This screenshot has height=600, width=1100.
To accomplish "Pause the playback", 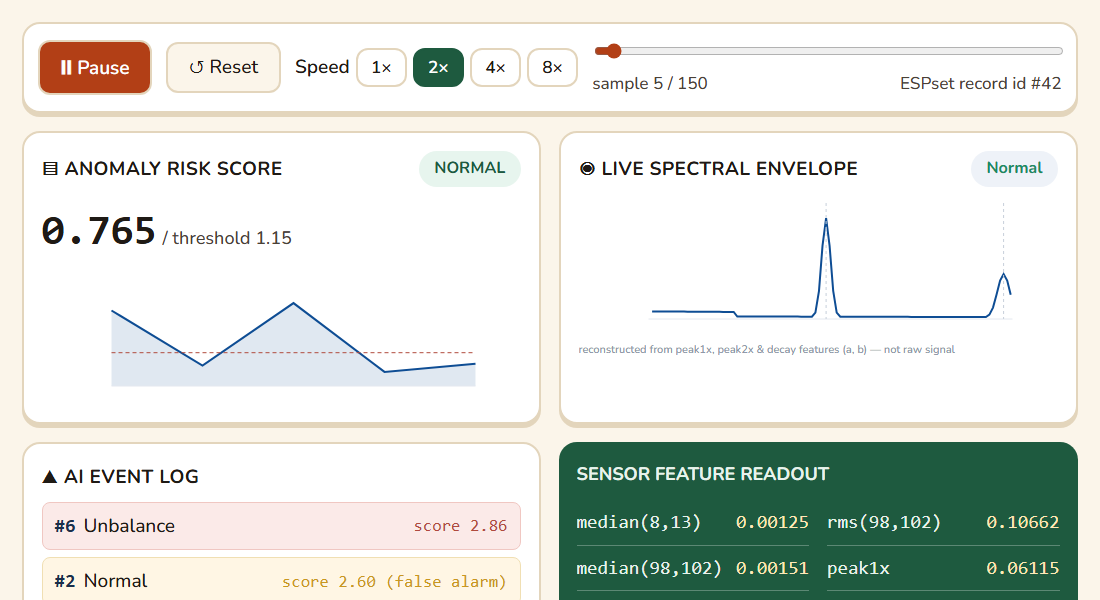I will pos(95,67).
